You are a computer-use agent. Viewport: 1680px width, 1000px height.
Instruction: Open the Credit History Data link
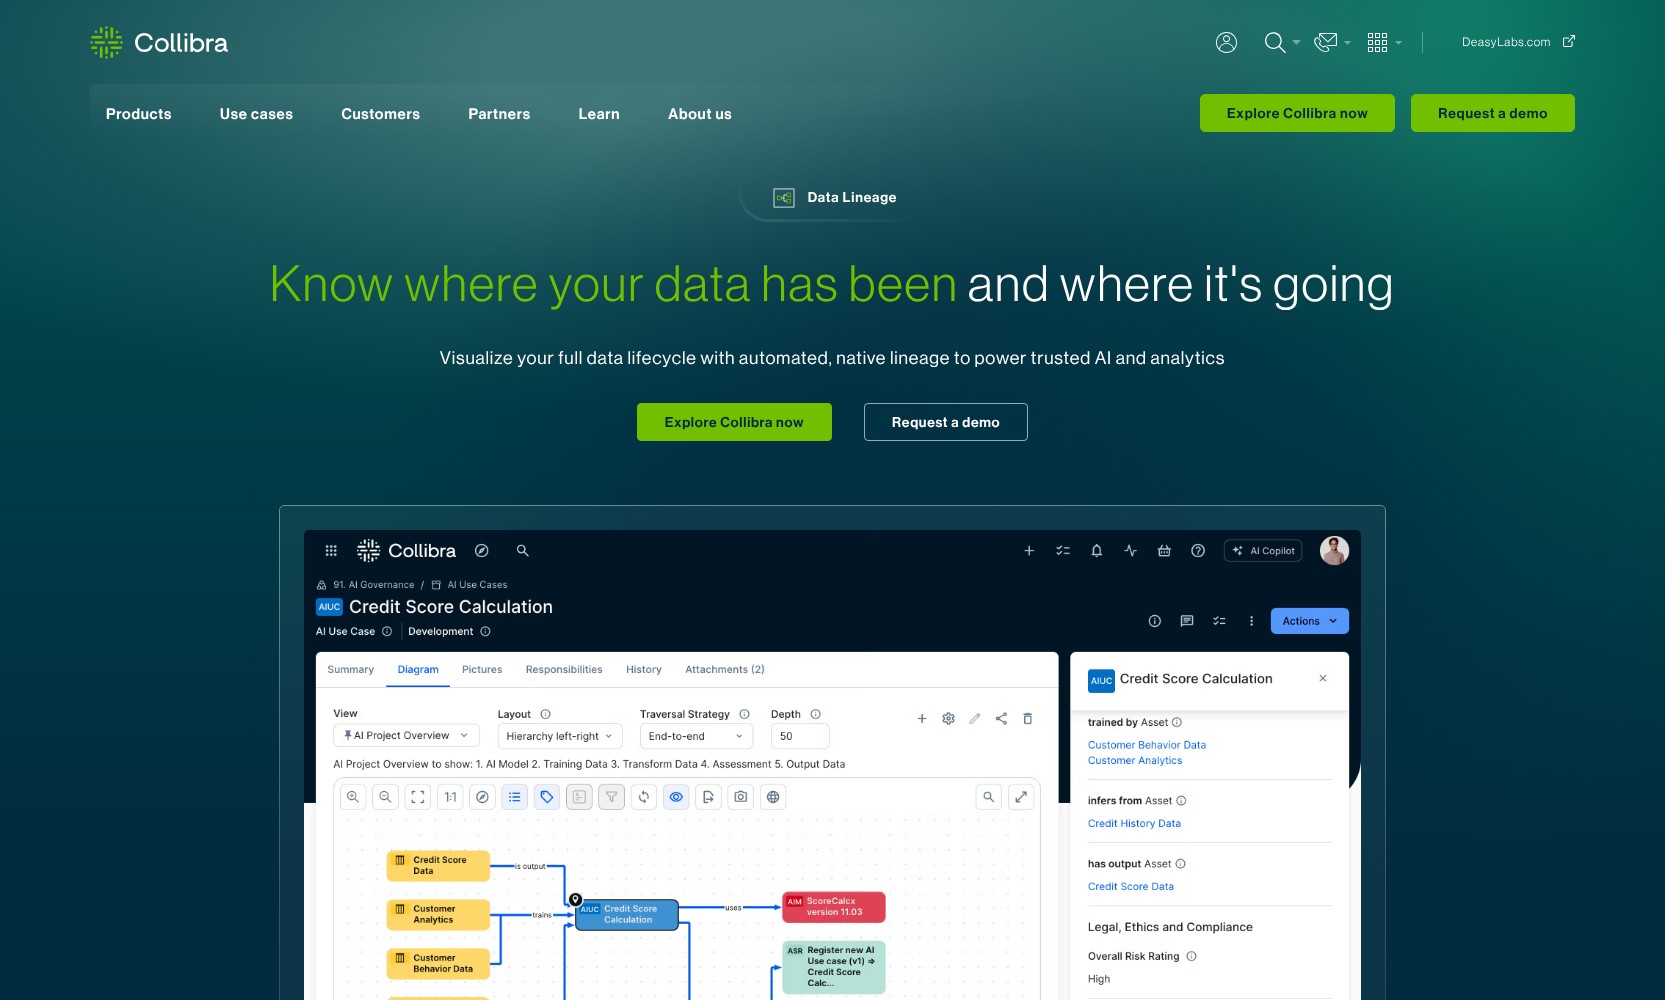pos(1134,824)
